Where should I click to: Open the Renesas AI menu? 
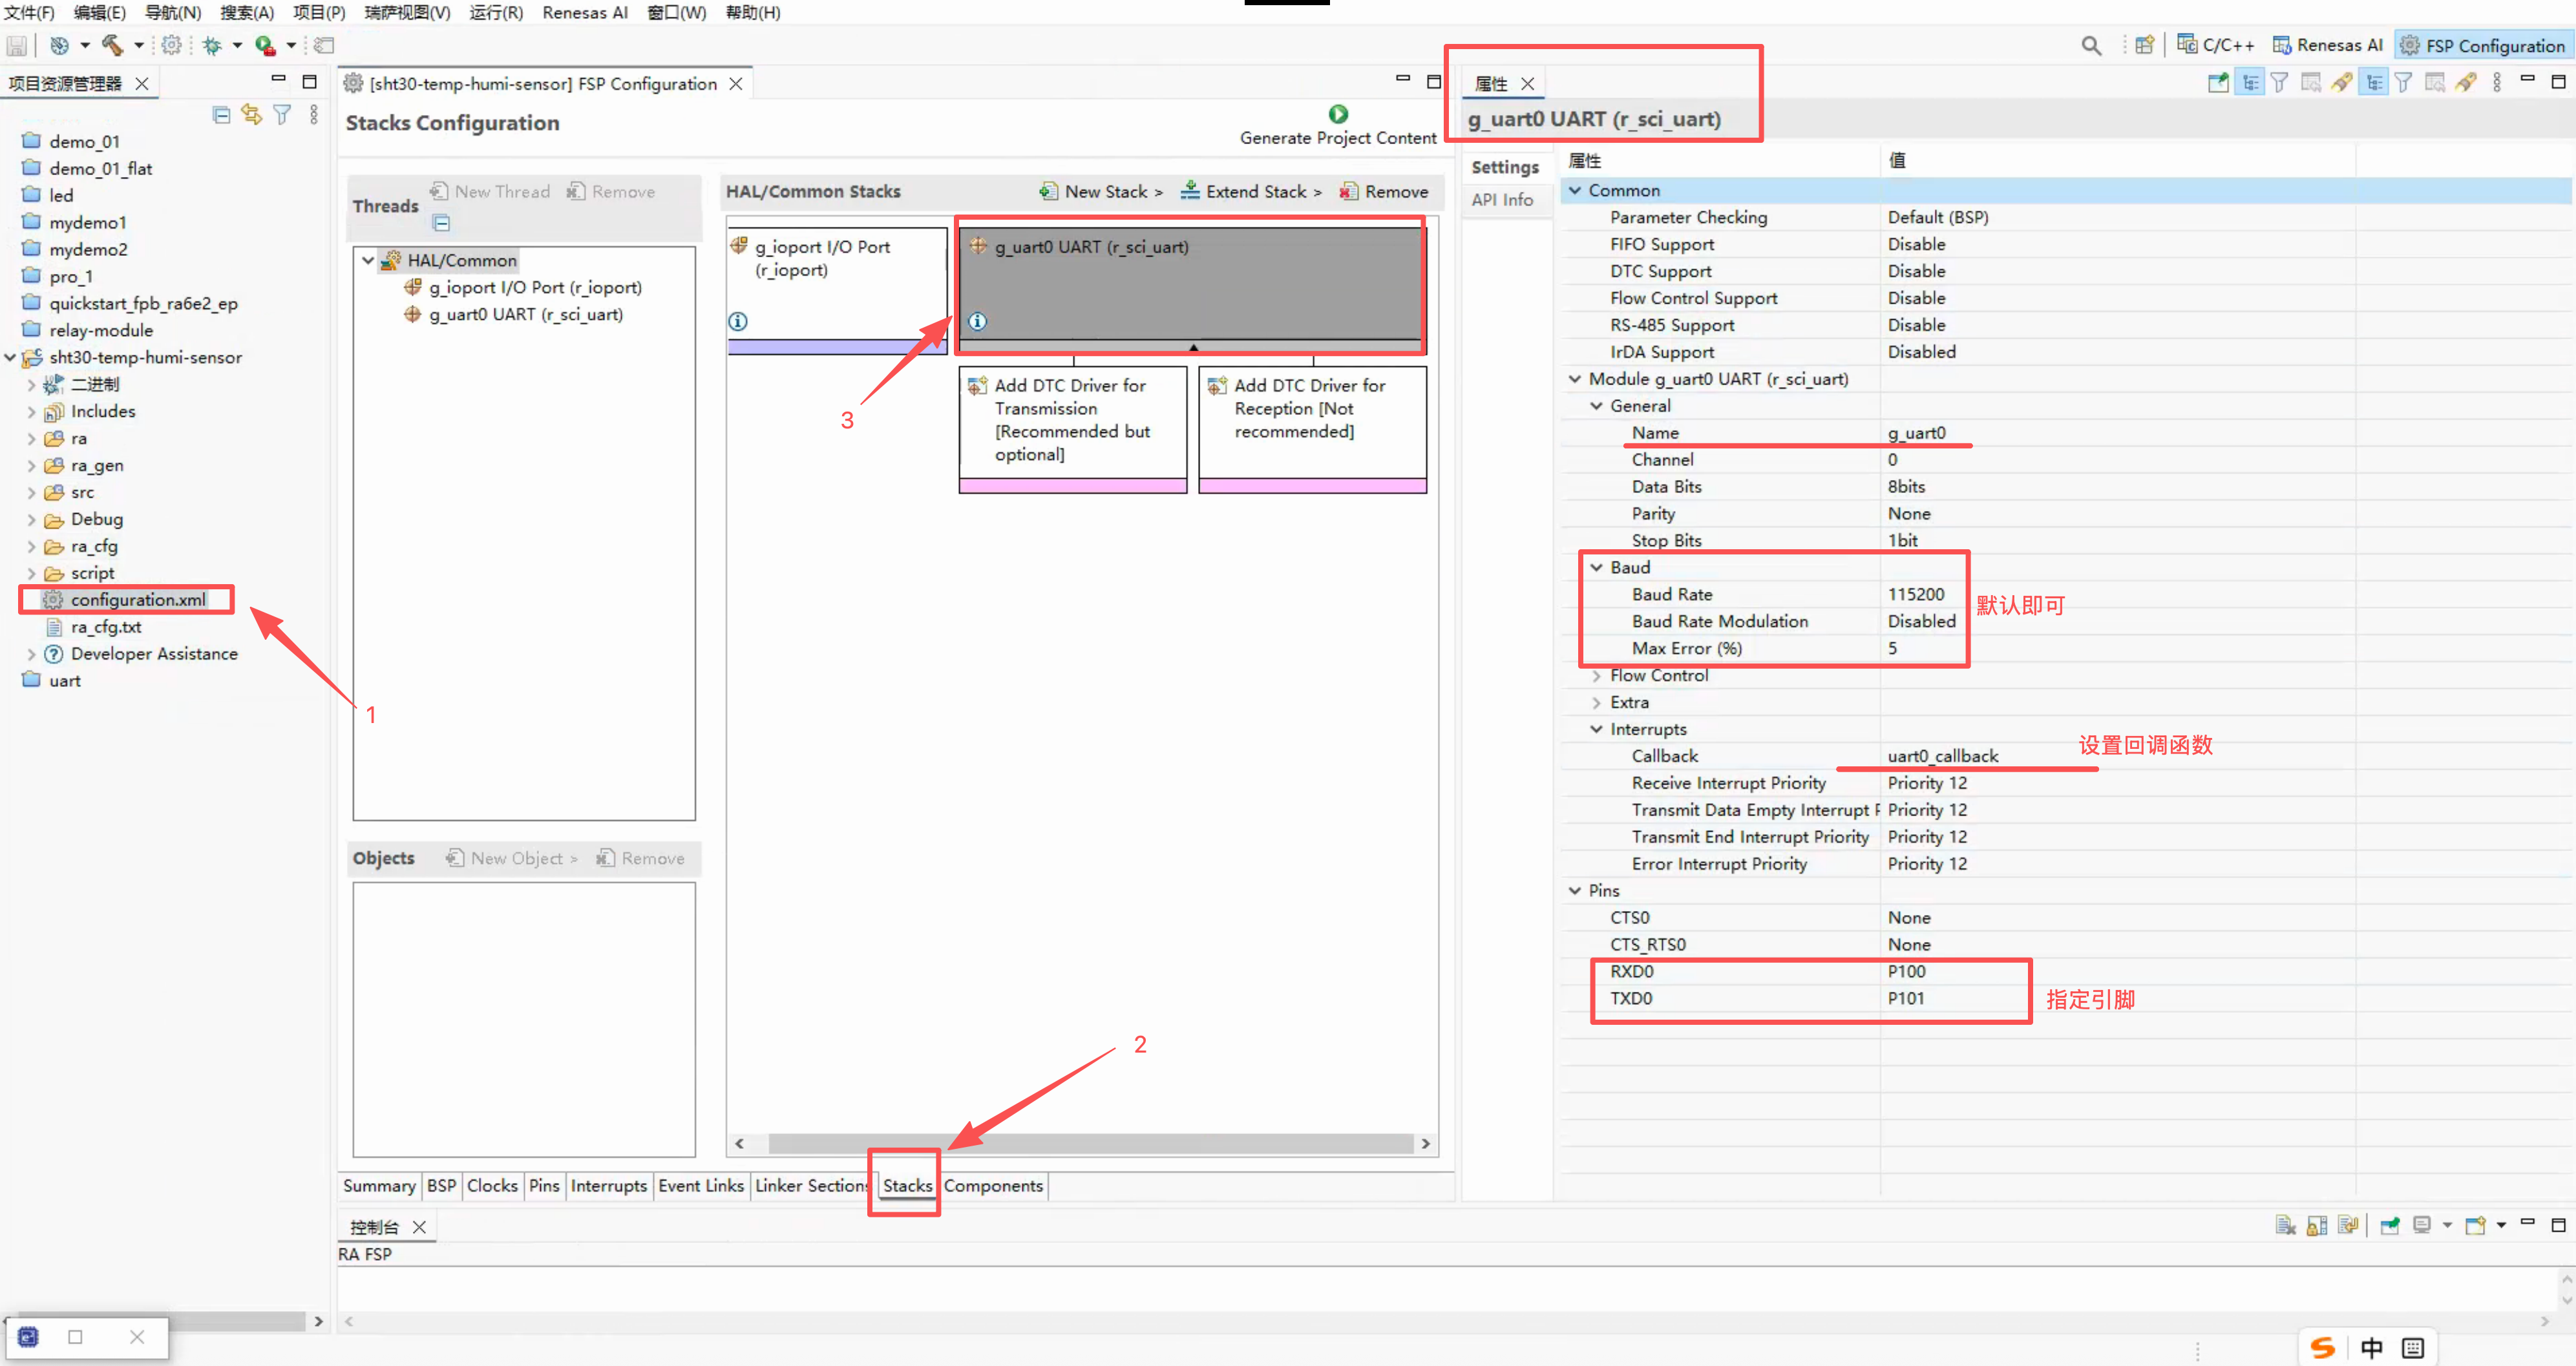pyautogui.click(x=584, y=12)
